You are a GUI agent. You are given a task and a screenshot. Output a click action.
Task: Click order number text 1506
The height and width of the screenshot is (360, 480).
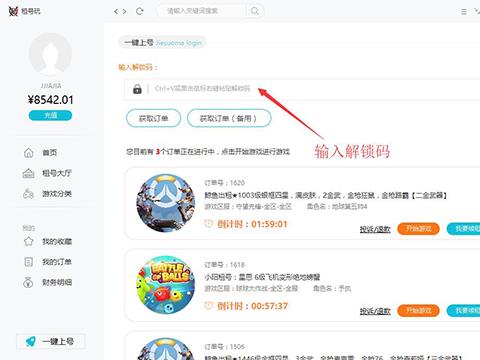225,347
